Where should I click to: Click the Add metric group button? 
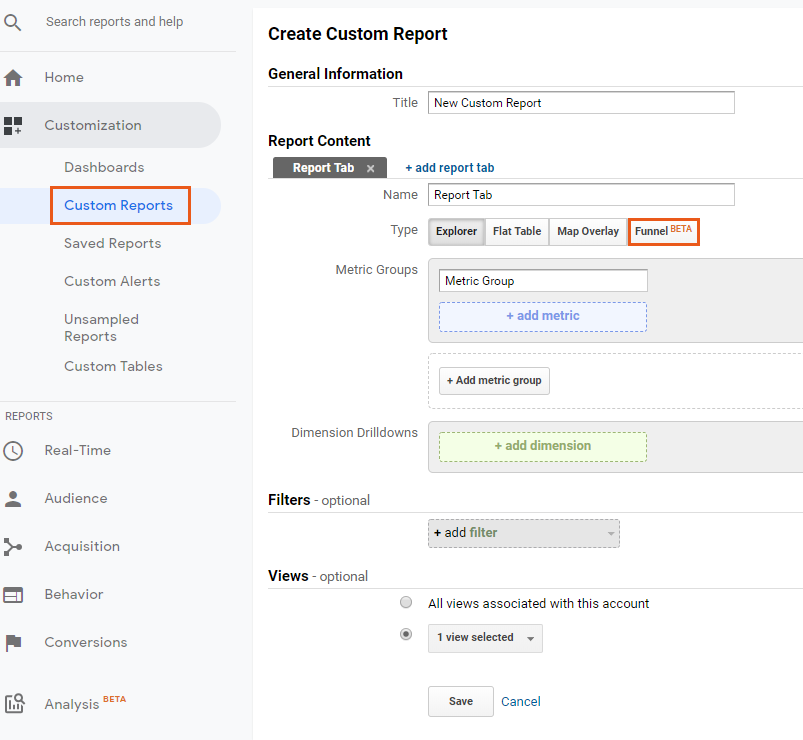(494, 380)
